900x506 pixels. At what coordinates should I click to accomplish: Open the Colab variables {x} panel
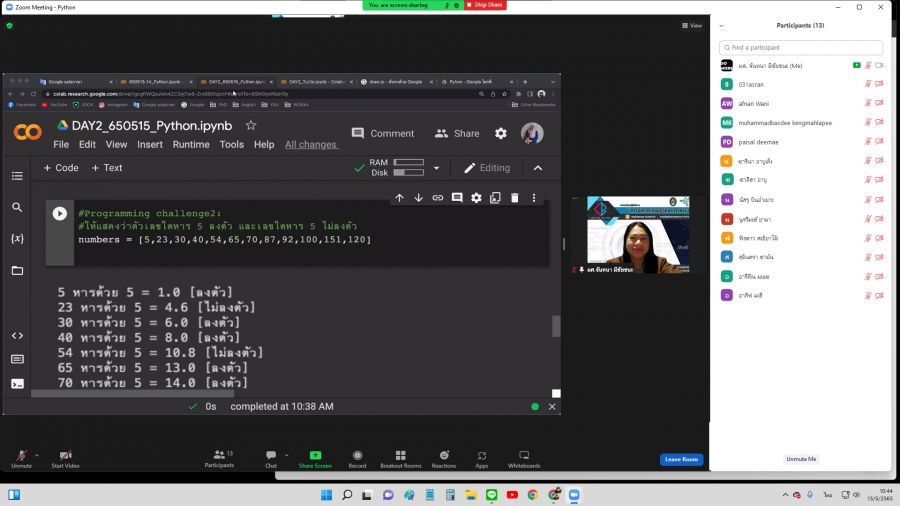[17, 239]
